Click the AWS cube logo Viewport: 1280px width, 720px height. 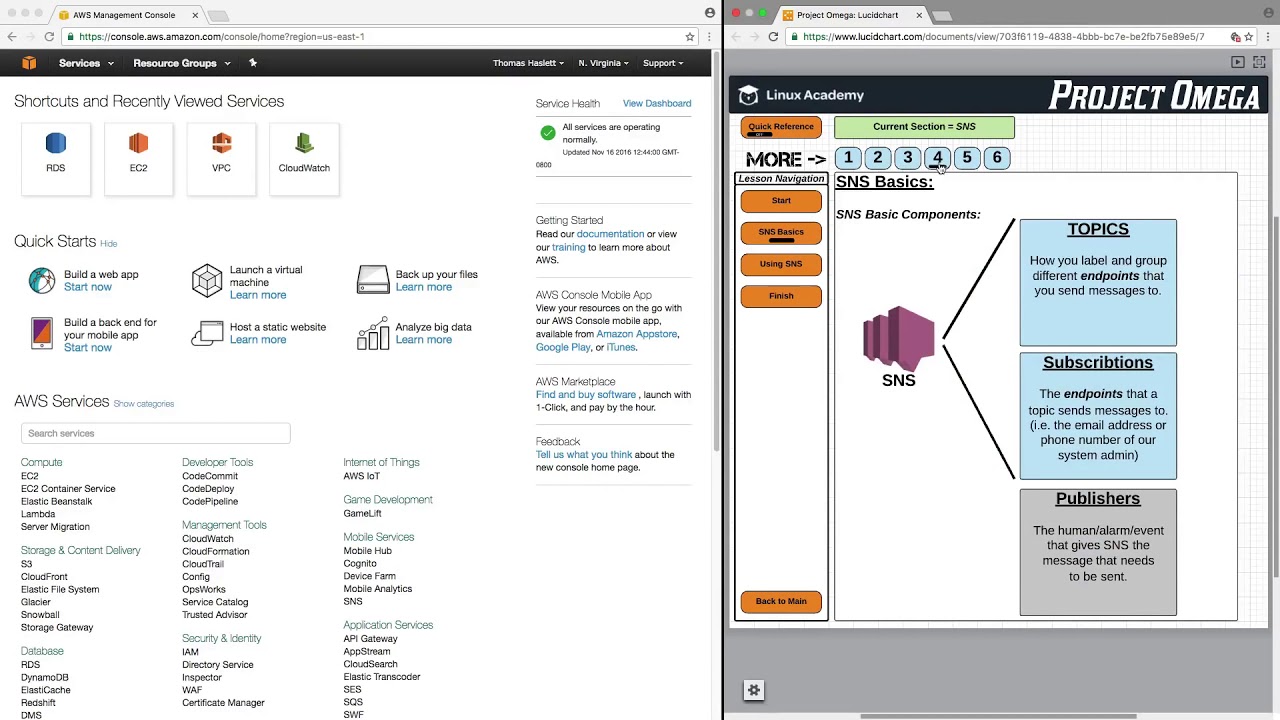click(x=29, y=63)
